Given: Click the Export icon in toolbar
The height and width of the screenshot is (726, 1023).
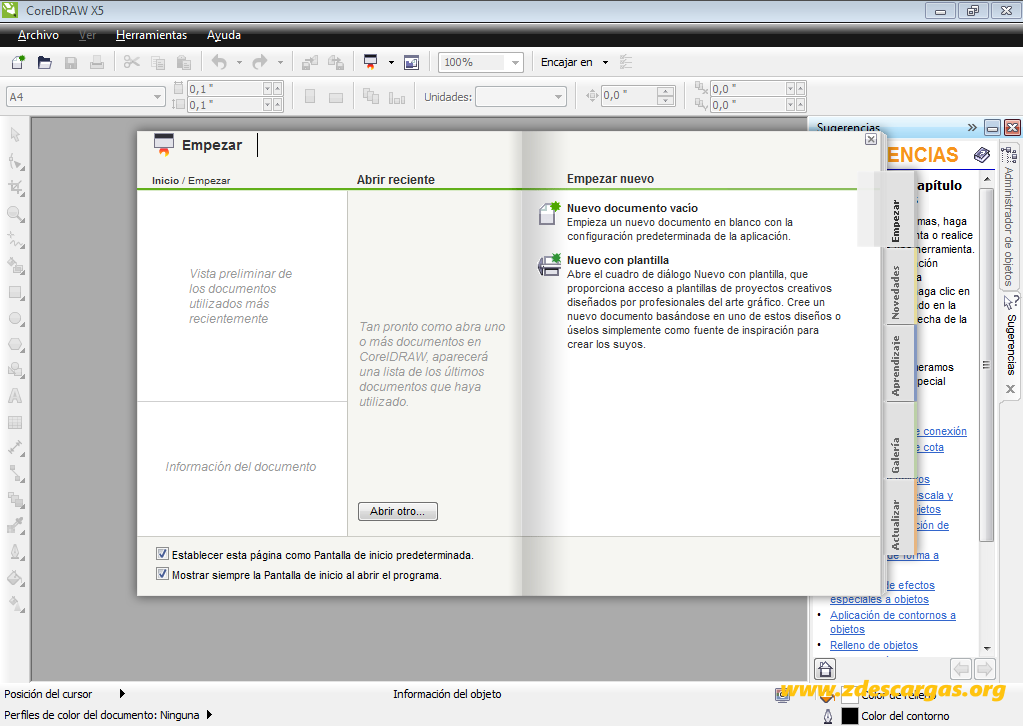Looking at the screenshot, I should [336, 63].
